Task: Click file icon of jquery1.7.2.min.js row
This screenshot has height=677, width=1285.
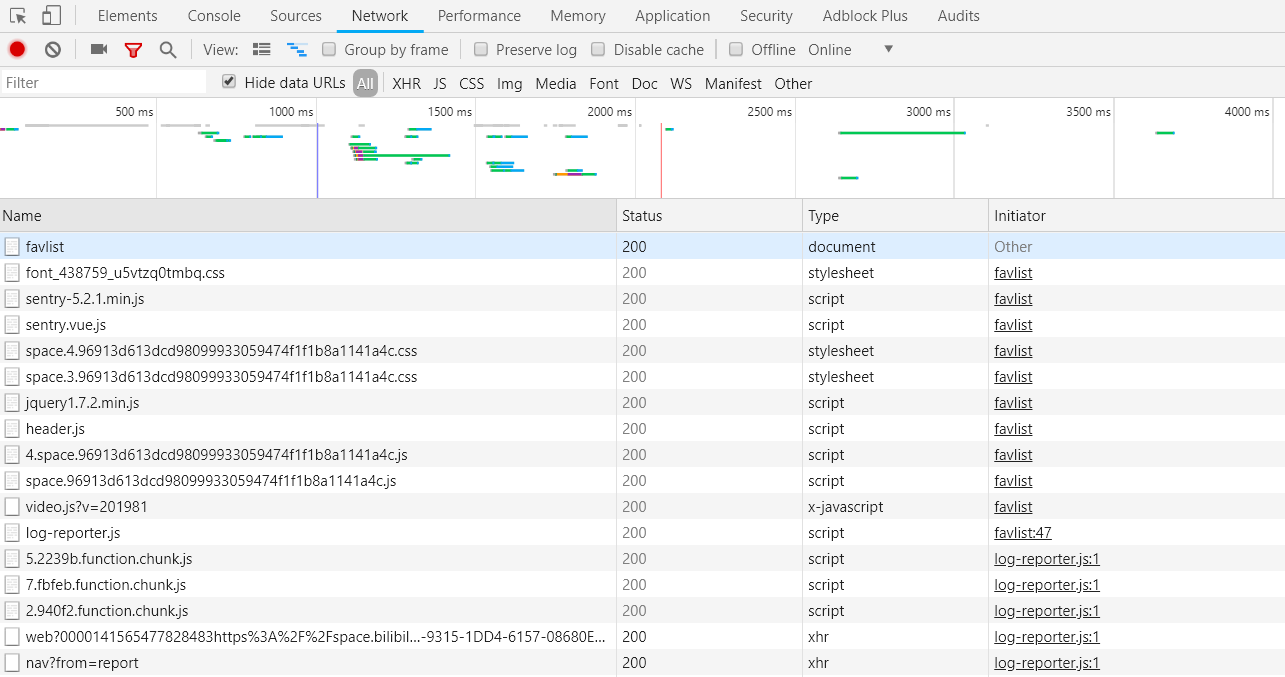Action: point(12,402)
